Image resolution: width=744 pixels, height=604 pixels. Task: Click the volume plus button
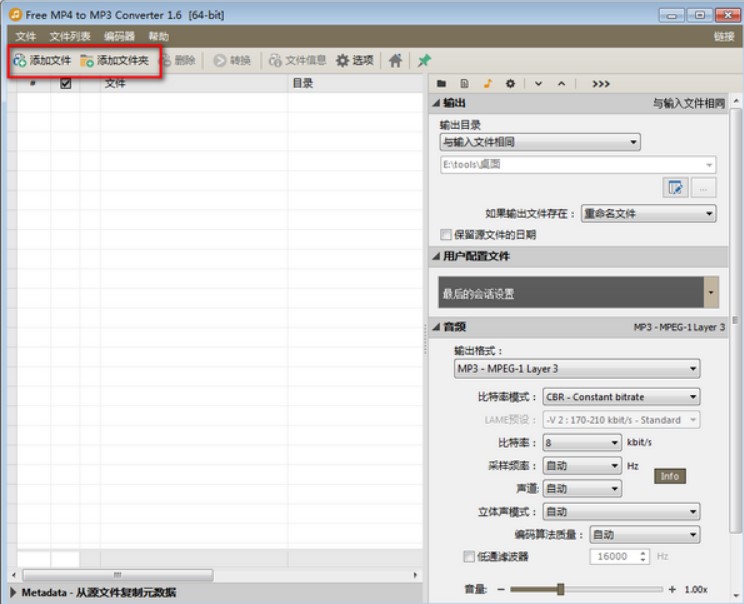[x=672, y=589]
